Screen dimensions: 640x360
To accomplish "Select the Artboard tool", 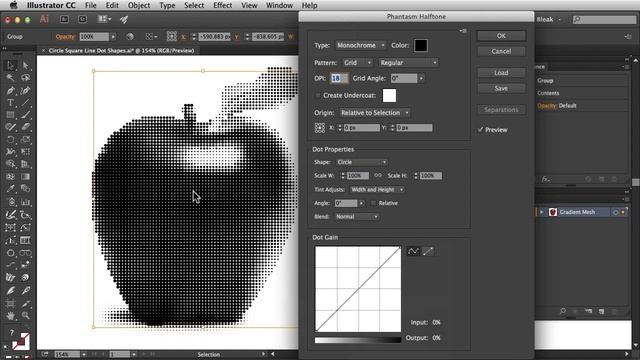I will coord(10,303).
